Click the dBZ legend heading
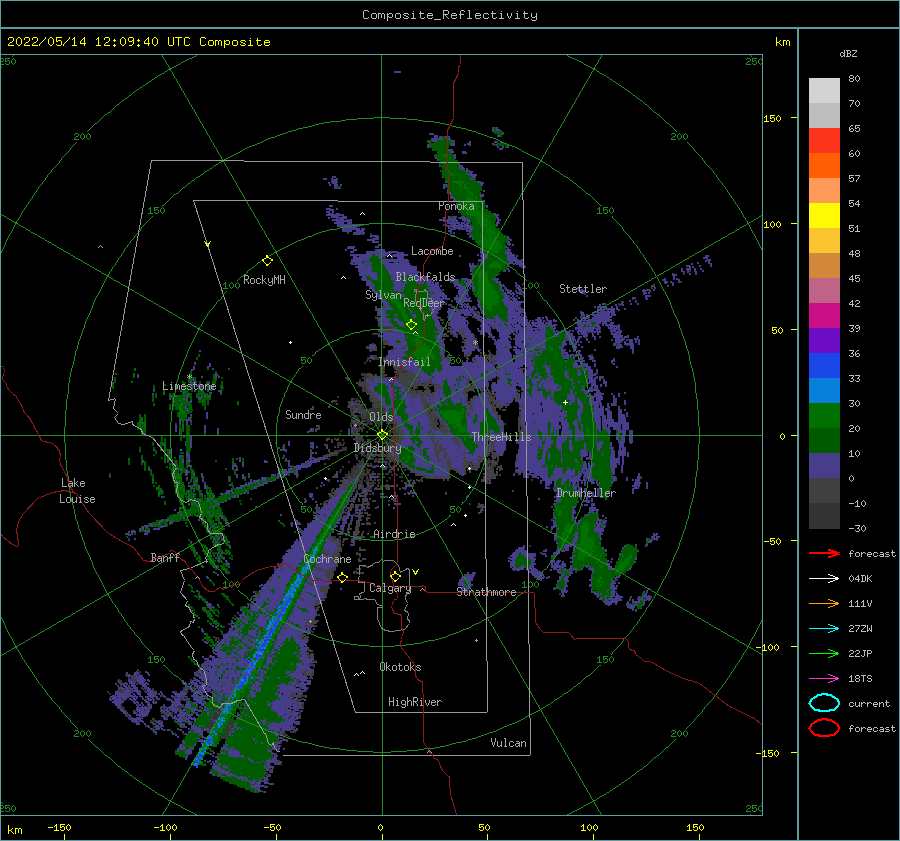This screenshot has width=900, height=841. pos(848,54)
